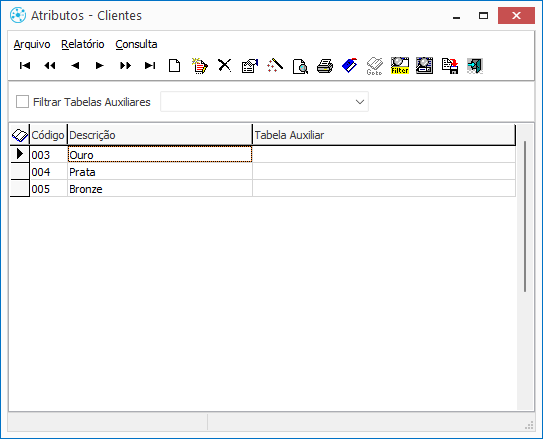543x439 pixels.
Task: Open the yellow Filter icon
Action: 400,65
